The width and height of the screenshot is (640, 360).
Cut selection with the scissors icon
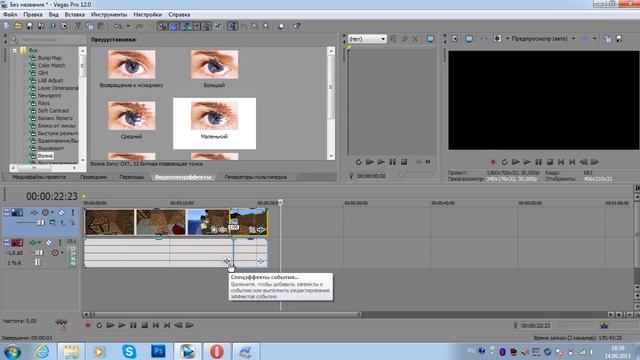coord(78,26)
